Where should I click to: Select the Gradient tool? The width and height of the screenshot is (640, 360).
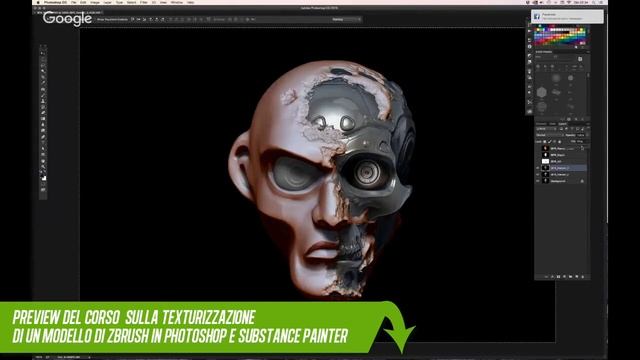click(x=43, y=118)
